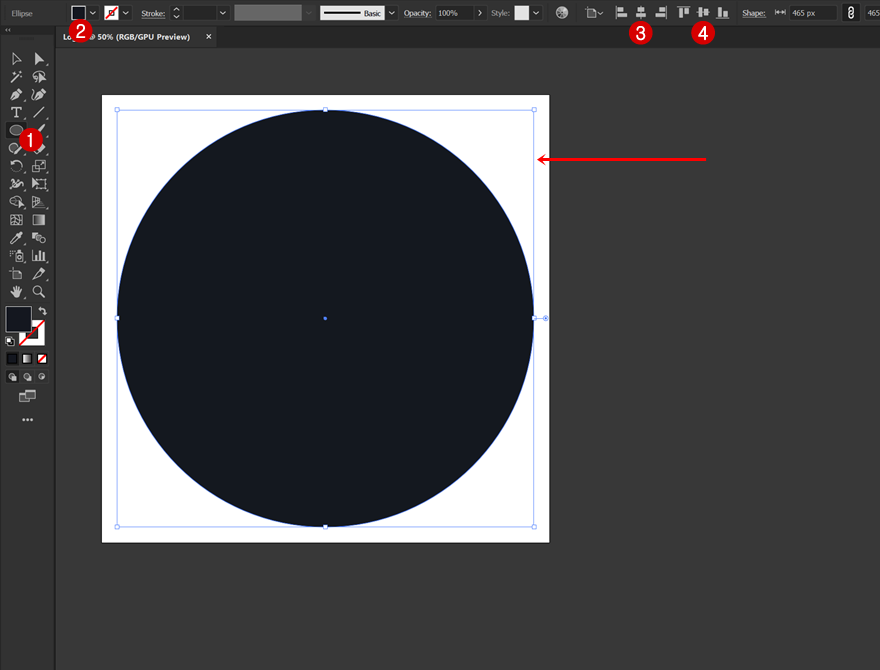The height and width of the screenshot is (670, 880).
Task: Select the Zoom tool
Action: pyautogui.click(x=39, y=291)
